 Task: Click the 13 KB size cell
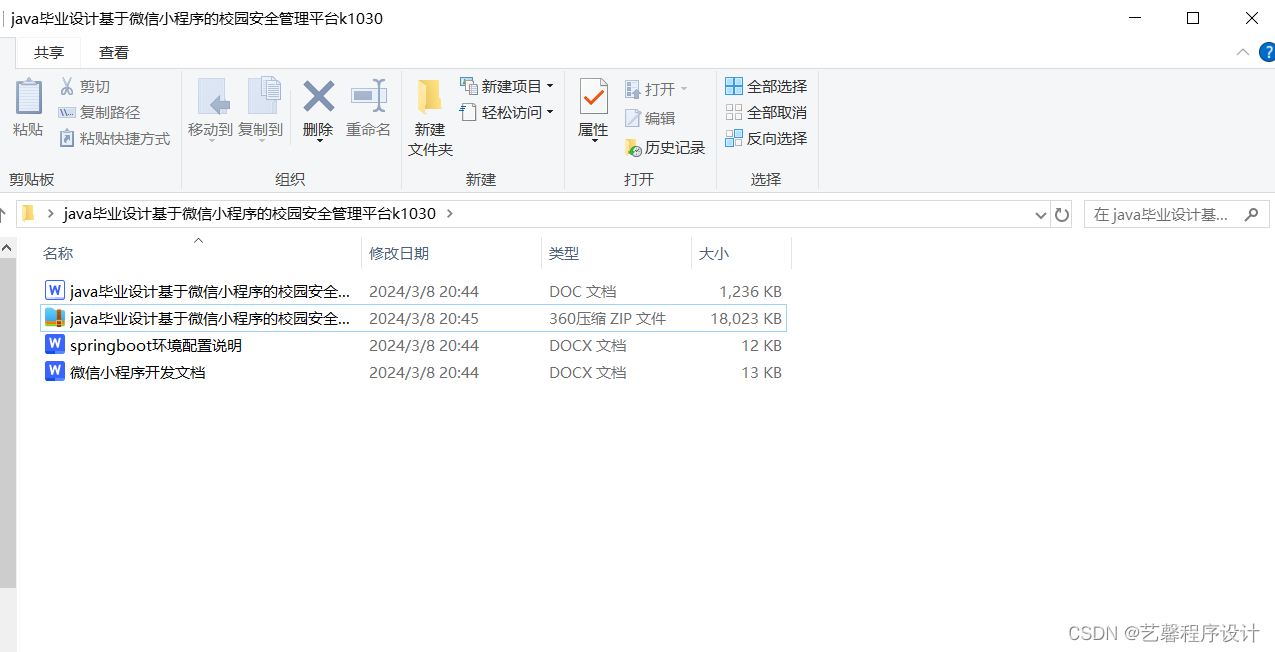pyautogui.click(x=761, y=373)
